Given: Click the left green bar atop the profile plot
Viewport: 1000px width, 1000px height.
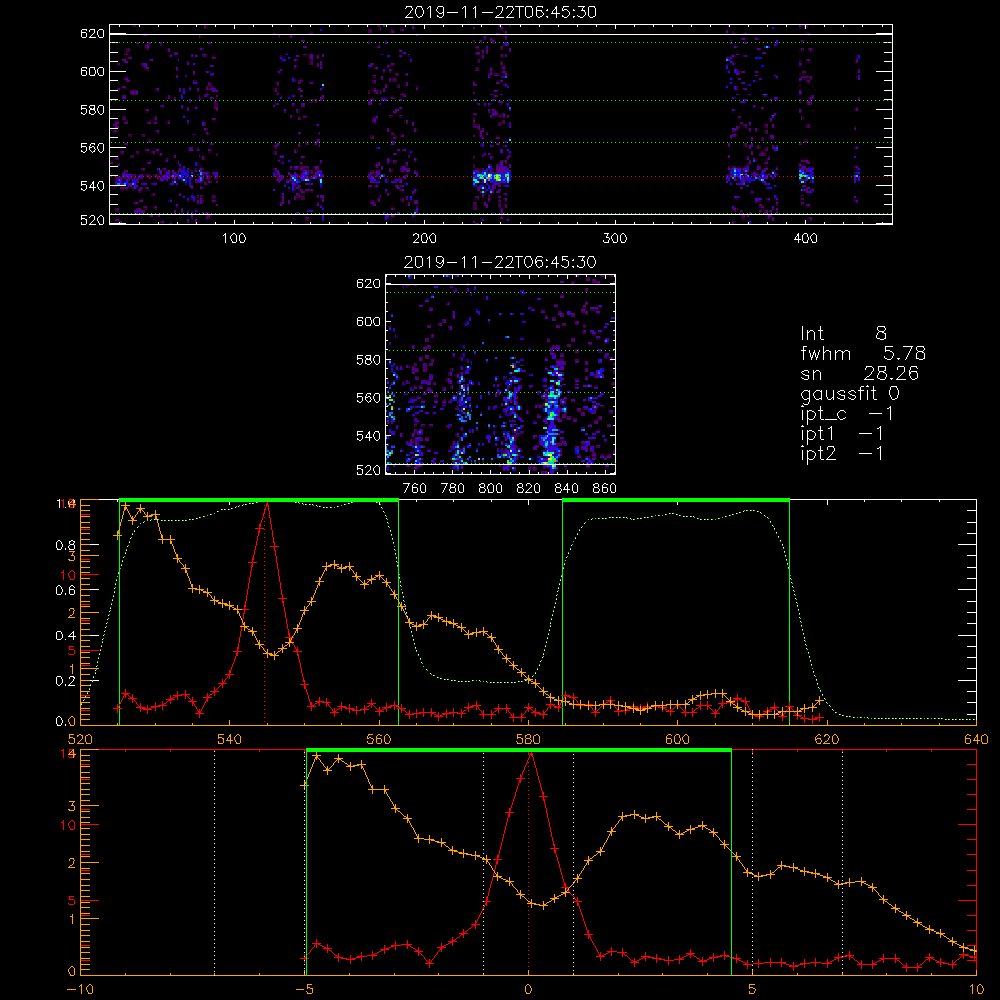Looking at the screenshot, I should coord(259,500).
